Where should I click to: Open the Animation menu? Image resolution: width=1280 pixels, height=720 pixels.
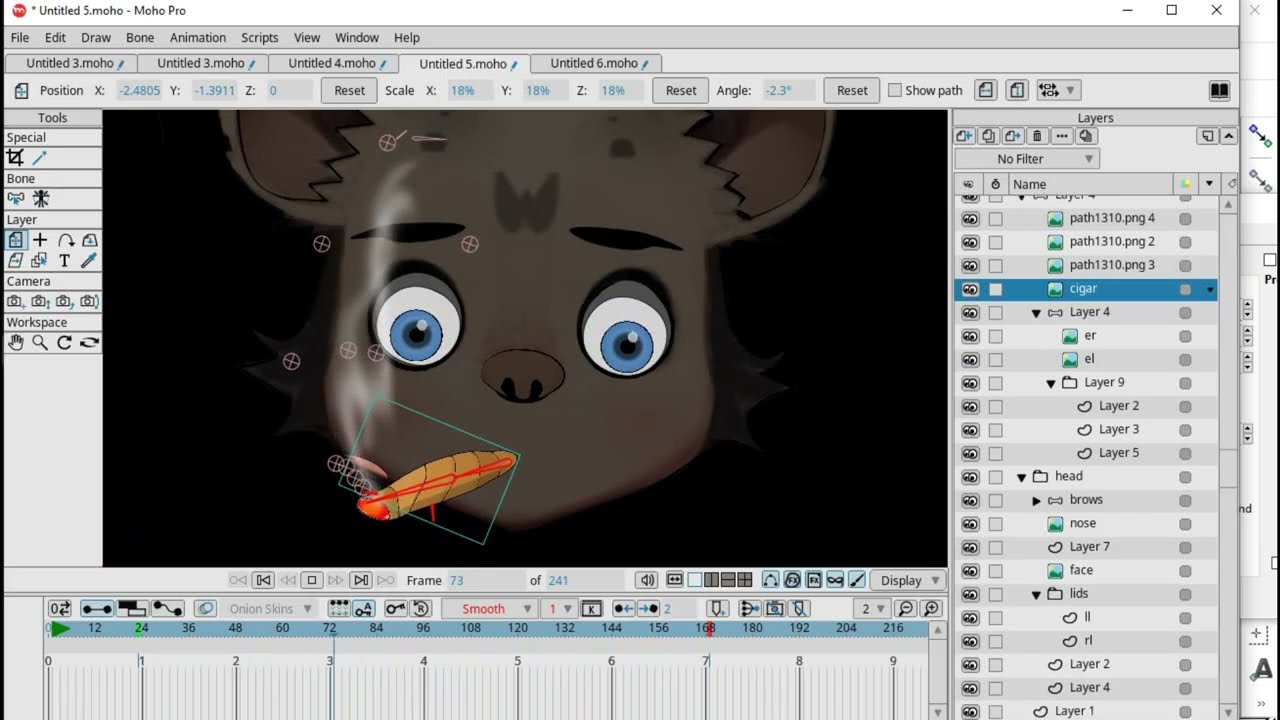point(198,37)
